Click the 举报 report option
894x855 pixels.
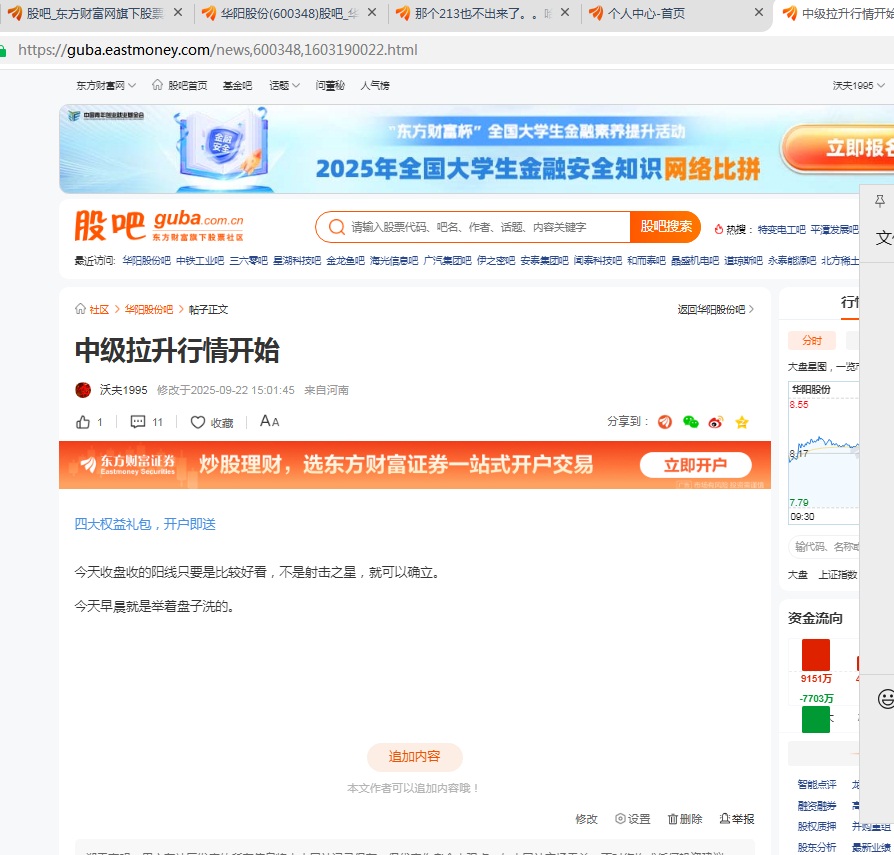(x=737, y=819)
